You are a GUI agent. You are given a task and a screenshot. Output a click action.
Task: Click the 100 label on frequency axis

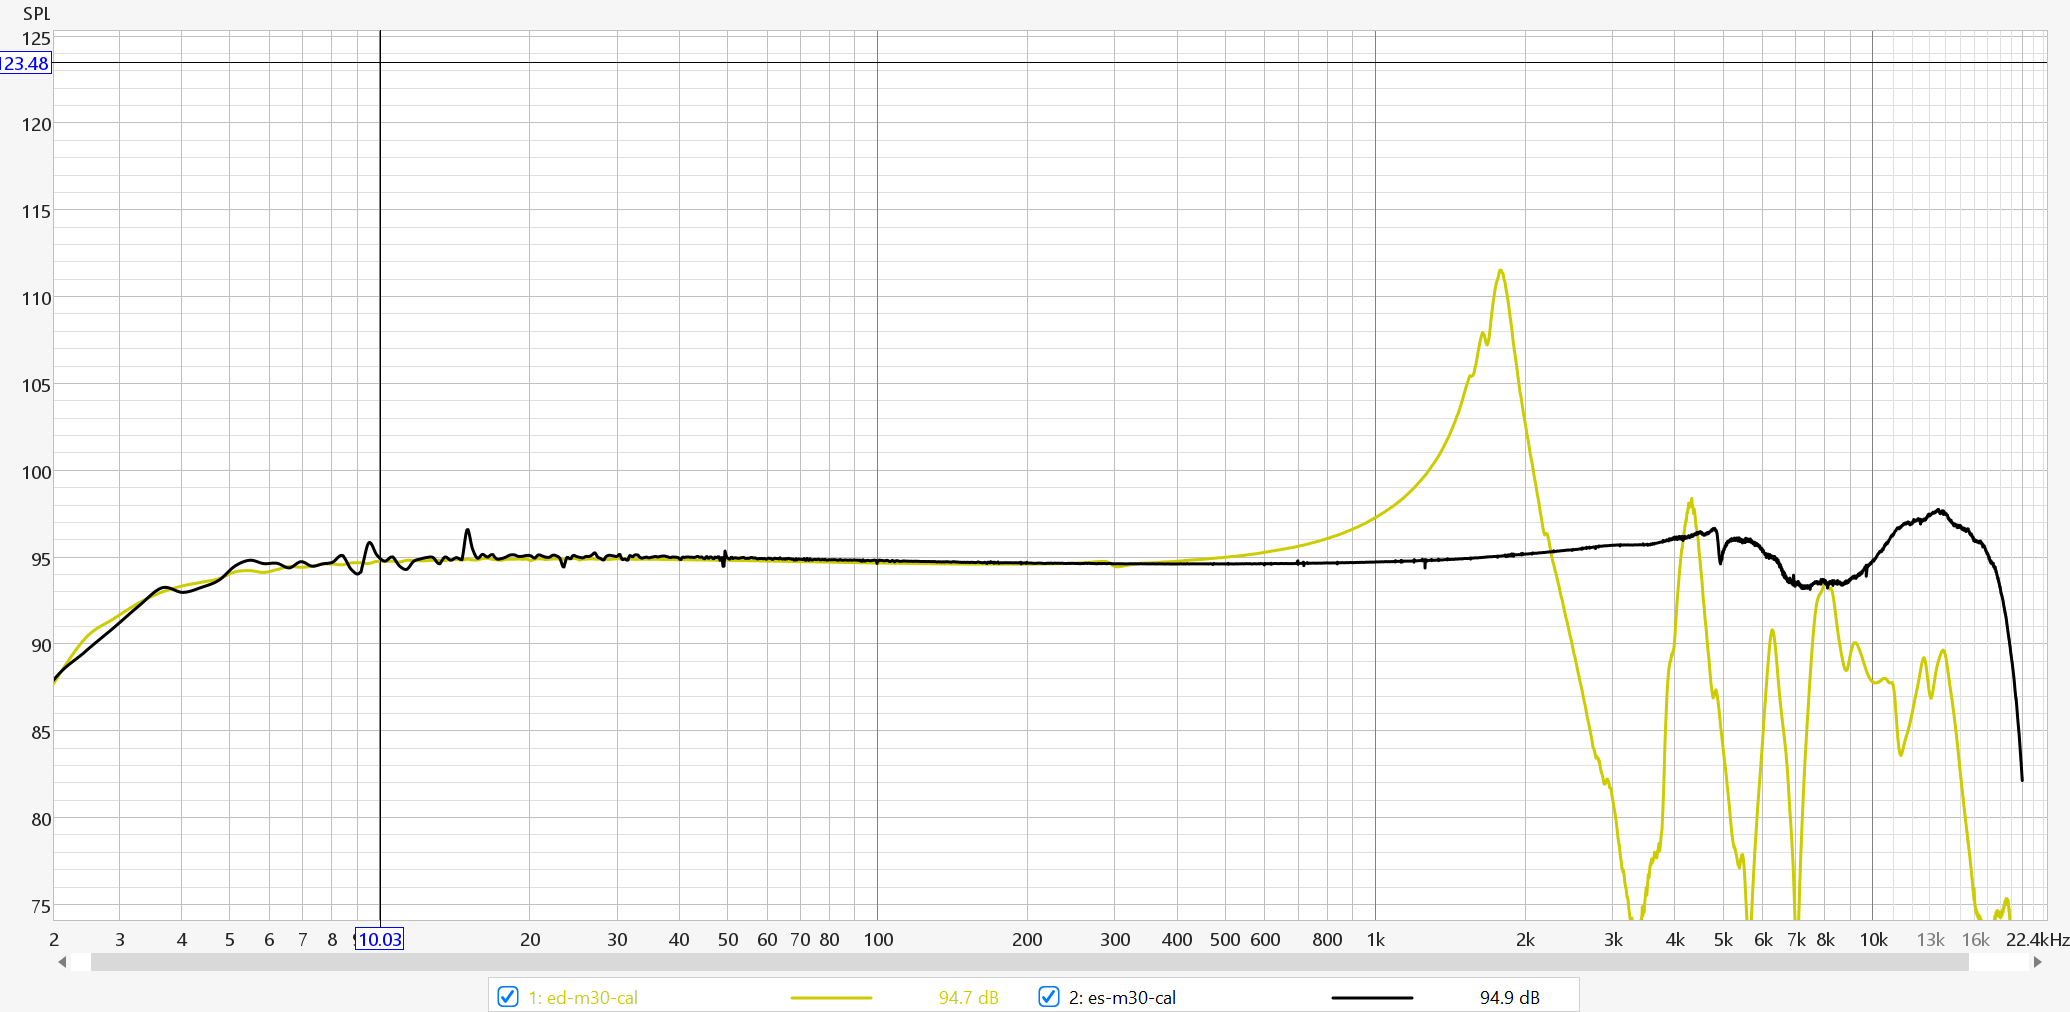point(878,939)
